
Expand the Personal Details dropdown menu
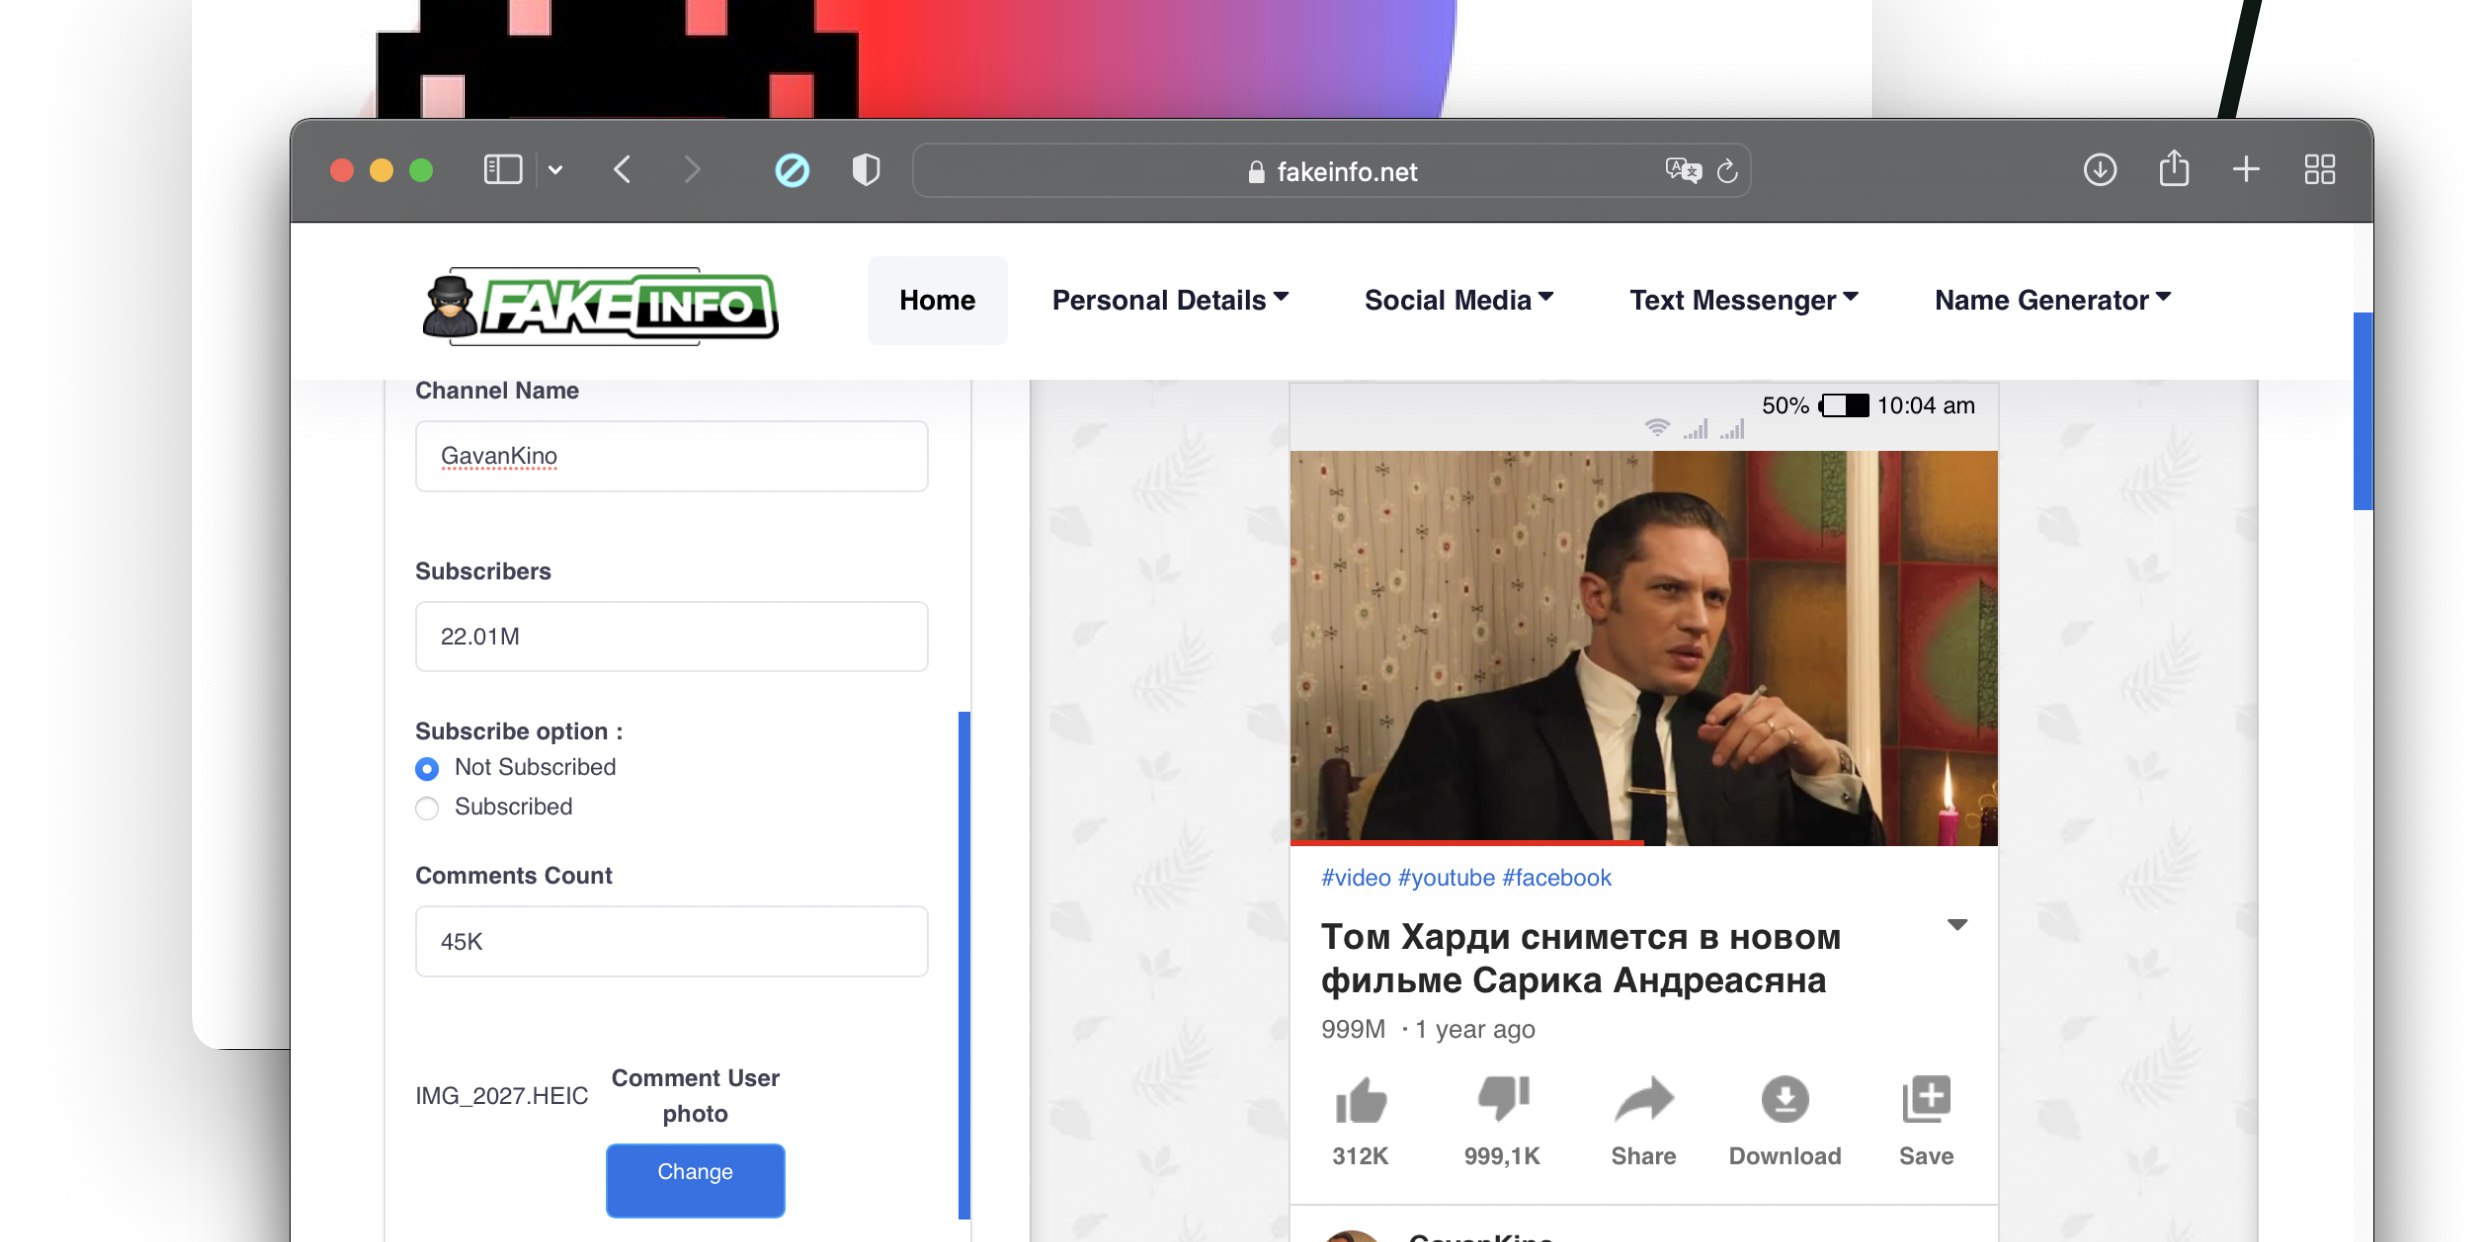coord(1169,298)
